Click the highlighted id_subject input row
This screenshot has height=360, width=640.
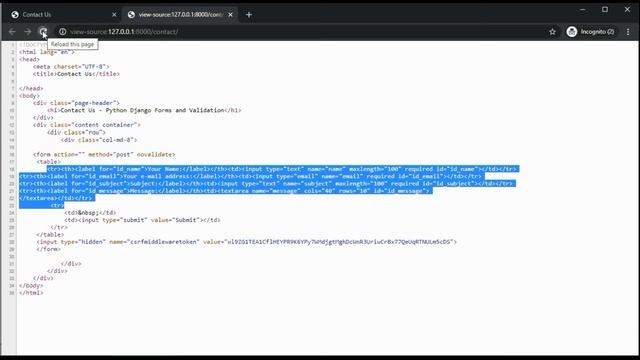pos(266,184)
